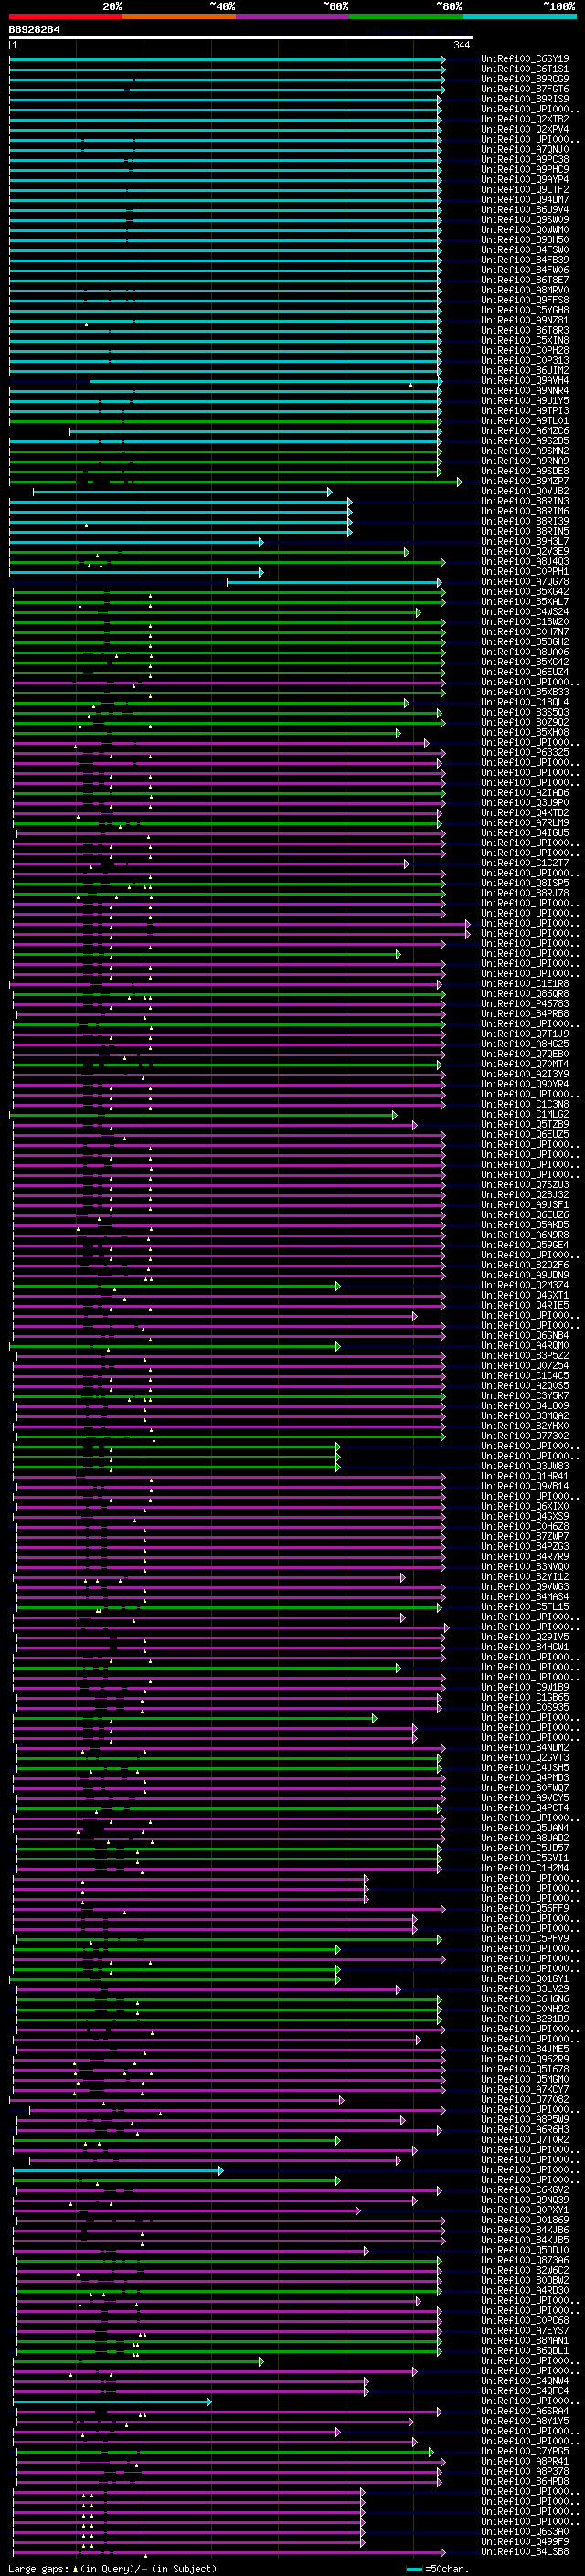The height and width of the screenshot is (2576, 585).
Task: Select label UniRef100_P63325
Action: click(525, 752)
